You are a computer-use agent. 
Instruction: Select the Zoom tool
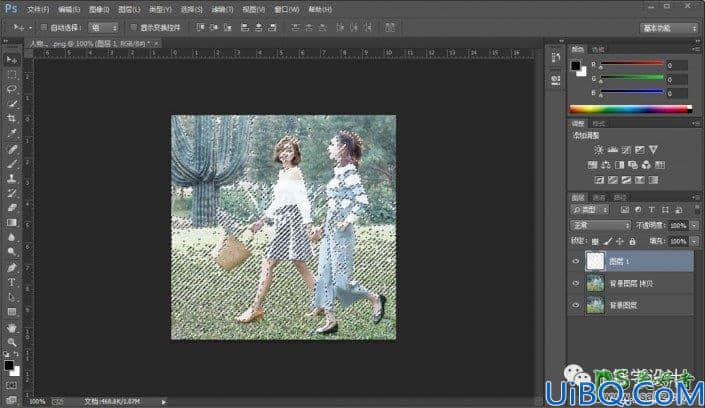point(12,342)
